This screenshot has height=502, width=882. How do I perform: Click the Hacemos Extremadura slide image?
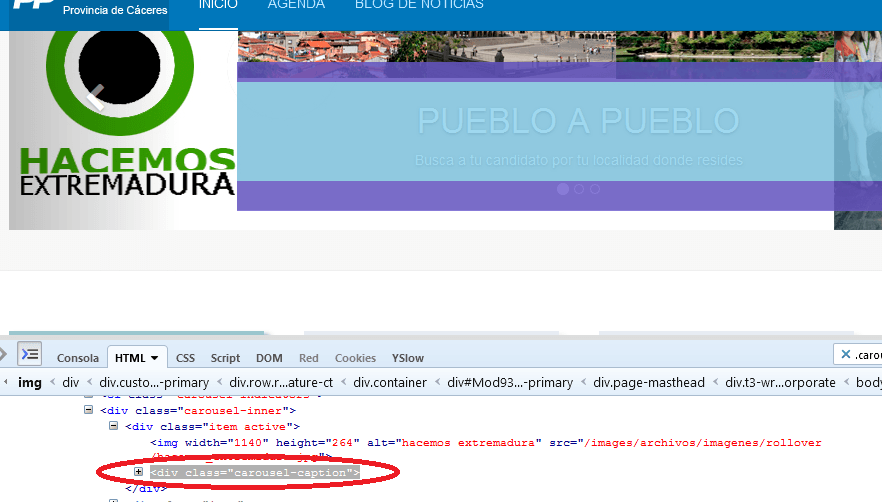click(123, 130)
